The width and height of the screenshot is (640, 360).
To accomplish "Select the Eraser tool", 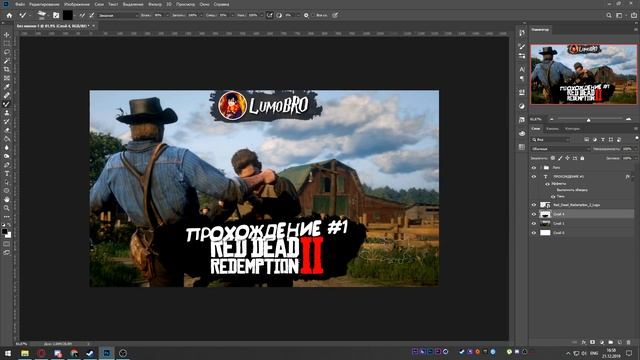I will point(7,130).
